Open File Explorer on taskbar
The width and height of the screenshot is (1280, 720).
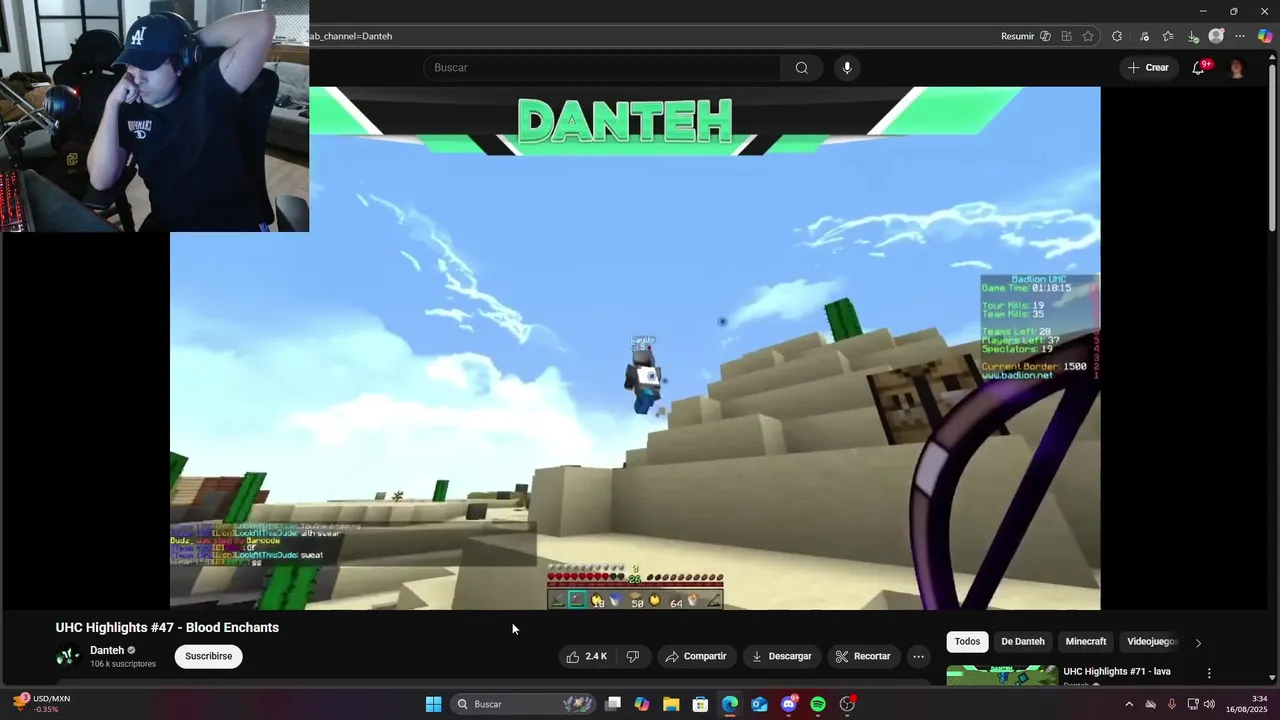point(671,704)
